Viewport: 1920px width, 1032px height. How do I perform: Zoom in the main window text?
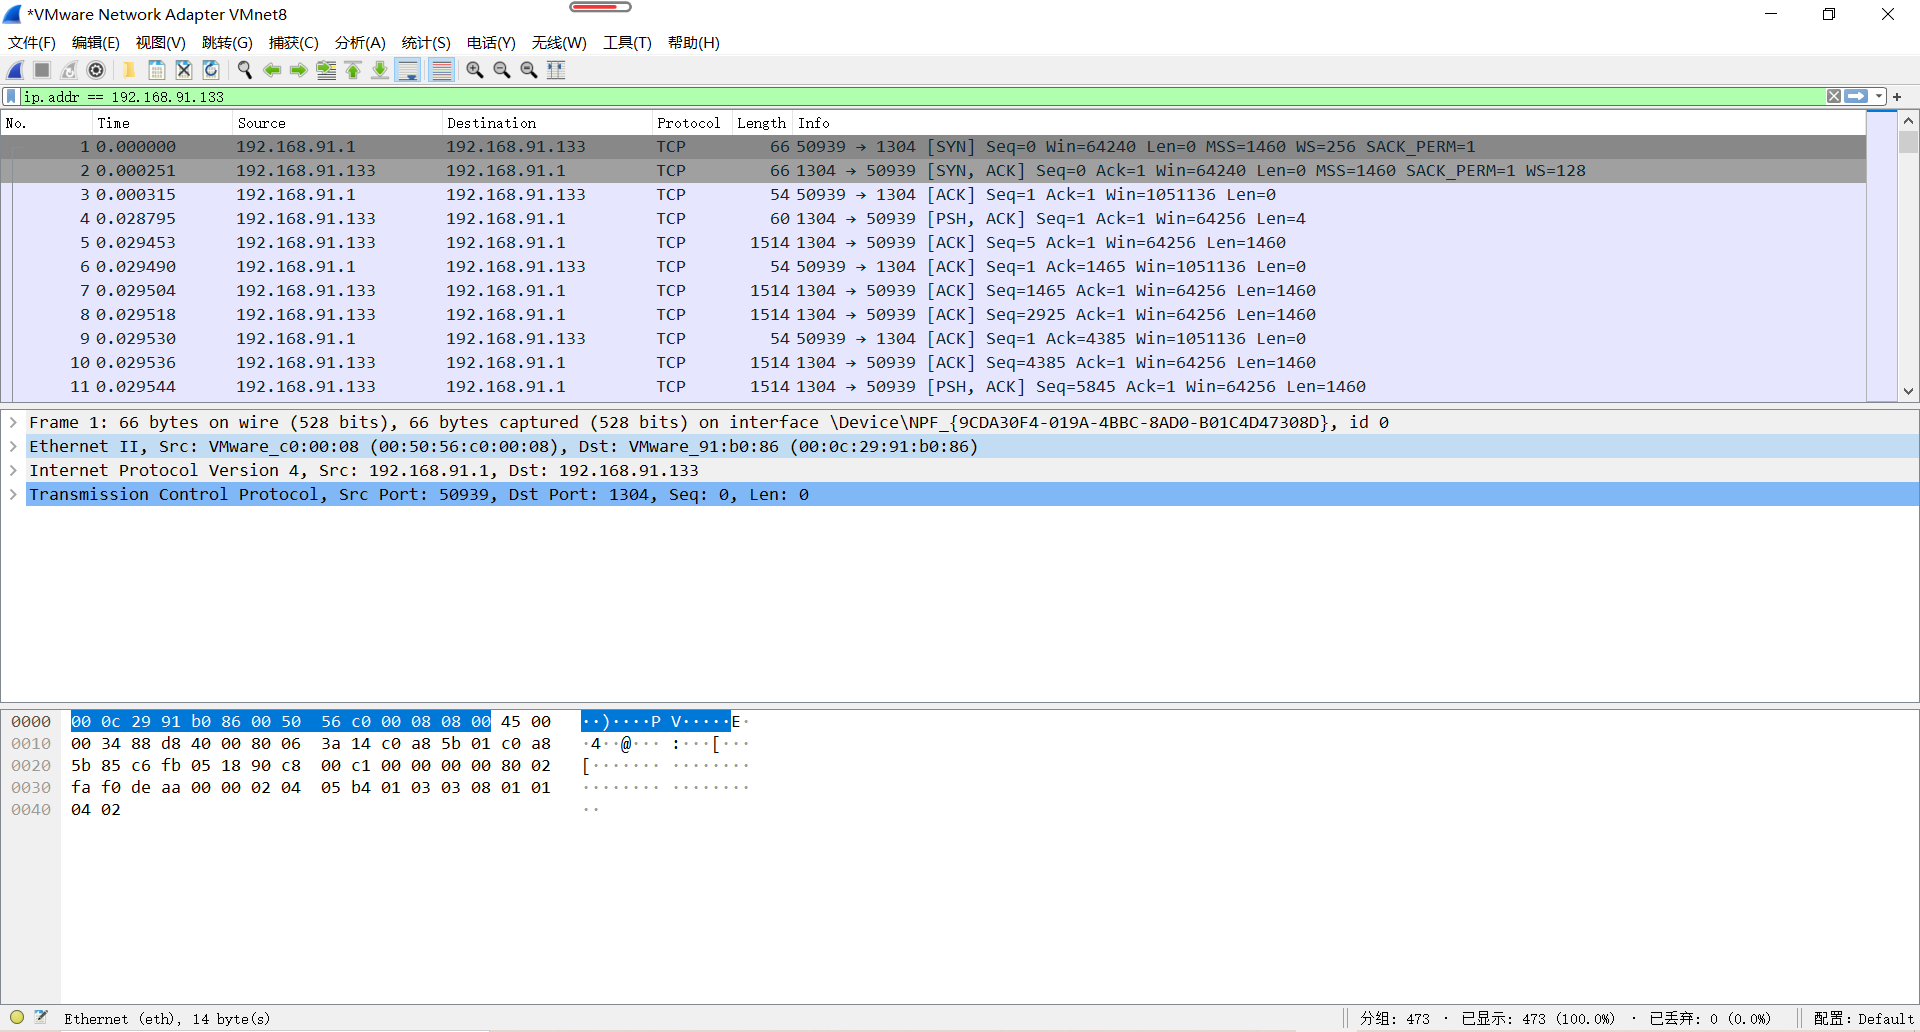(475, 70)
